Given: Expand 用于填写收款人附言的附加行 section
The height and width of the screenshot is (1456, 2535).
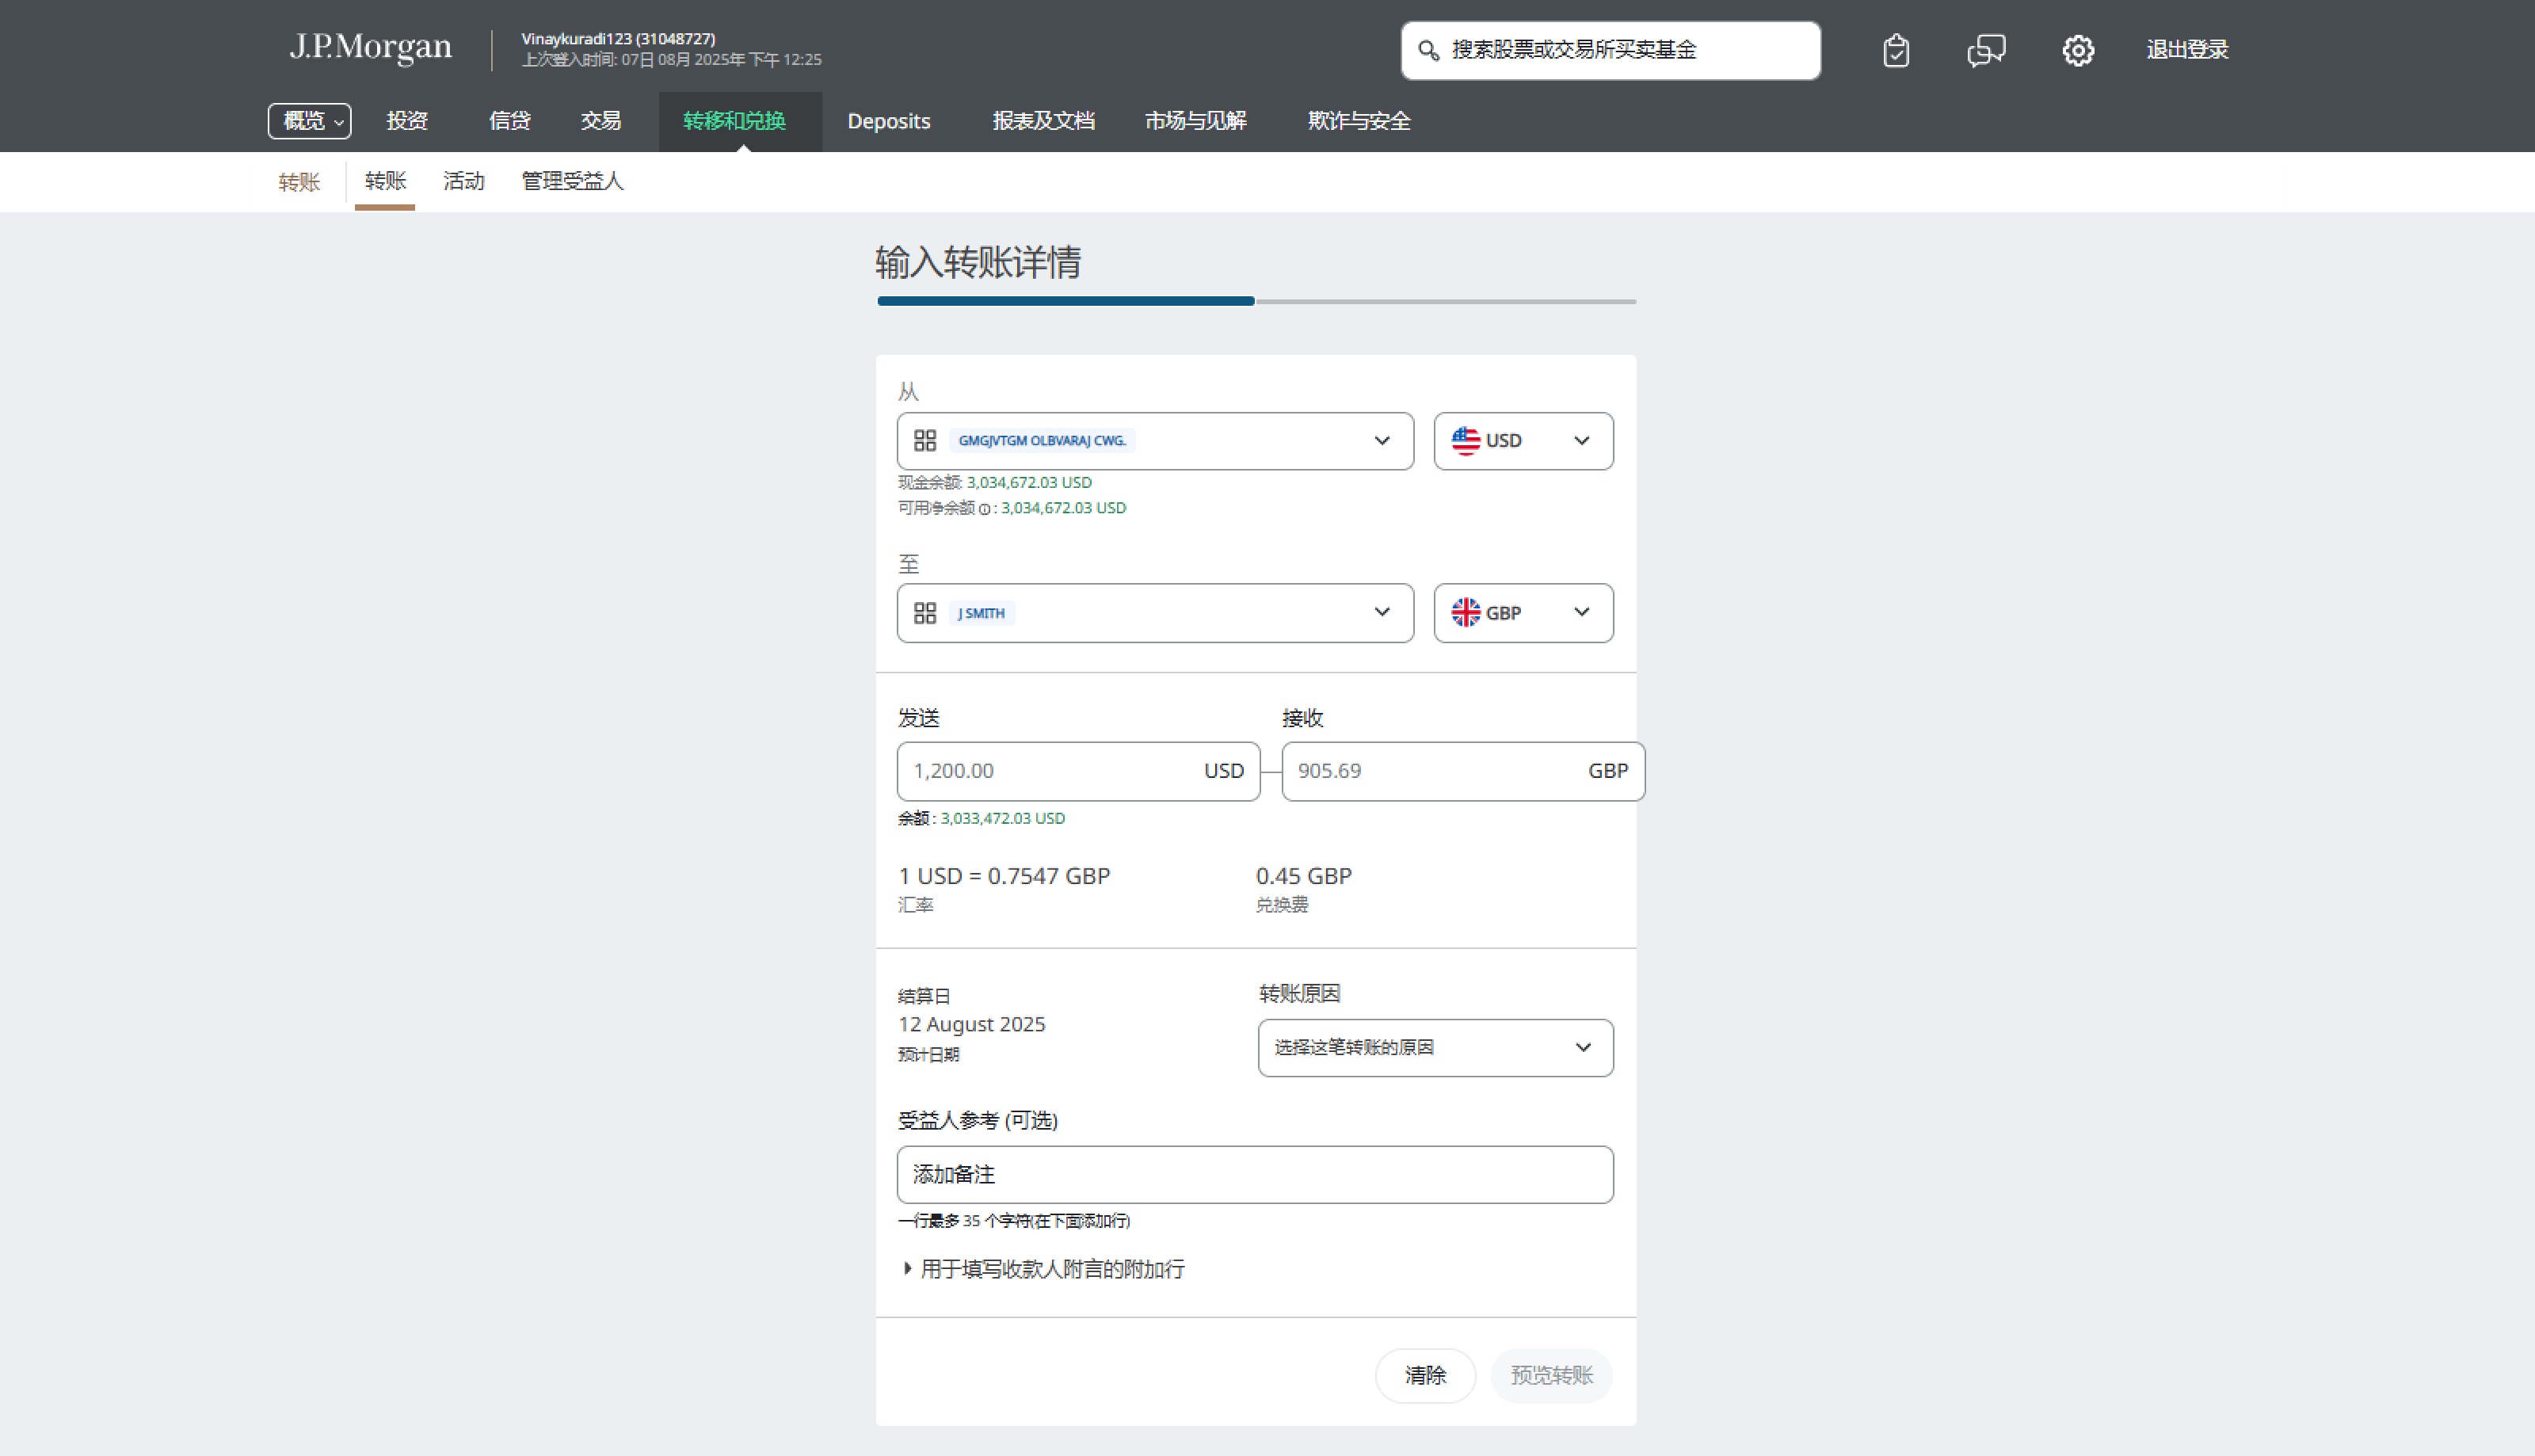Looking at the screenshot, I should [1043, 1269].
